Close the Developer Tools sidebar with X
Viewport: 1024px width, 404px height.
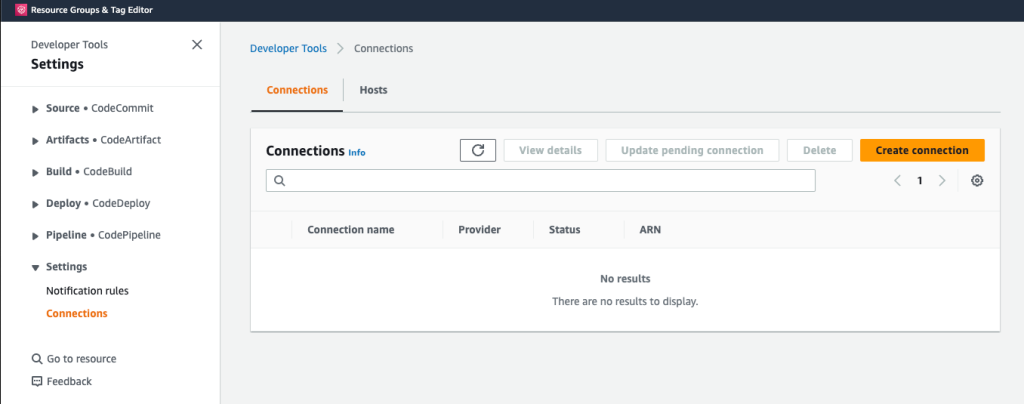(197, 44)
